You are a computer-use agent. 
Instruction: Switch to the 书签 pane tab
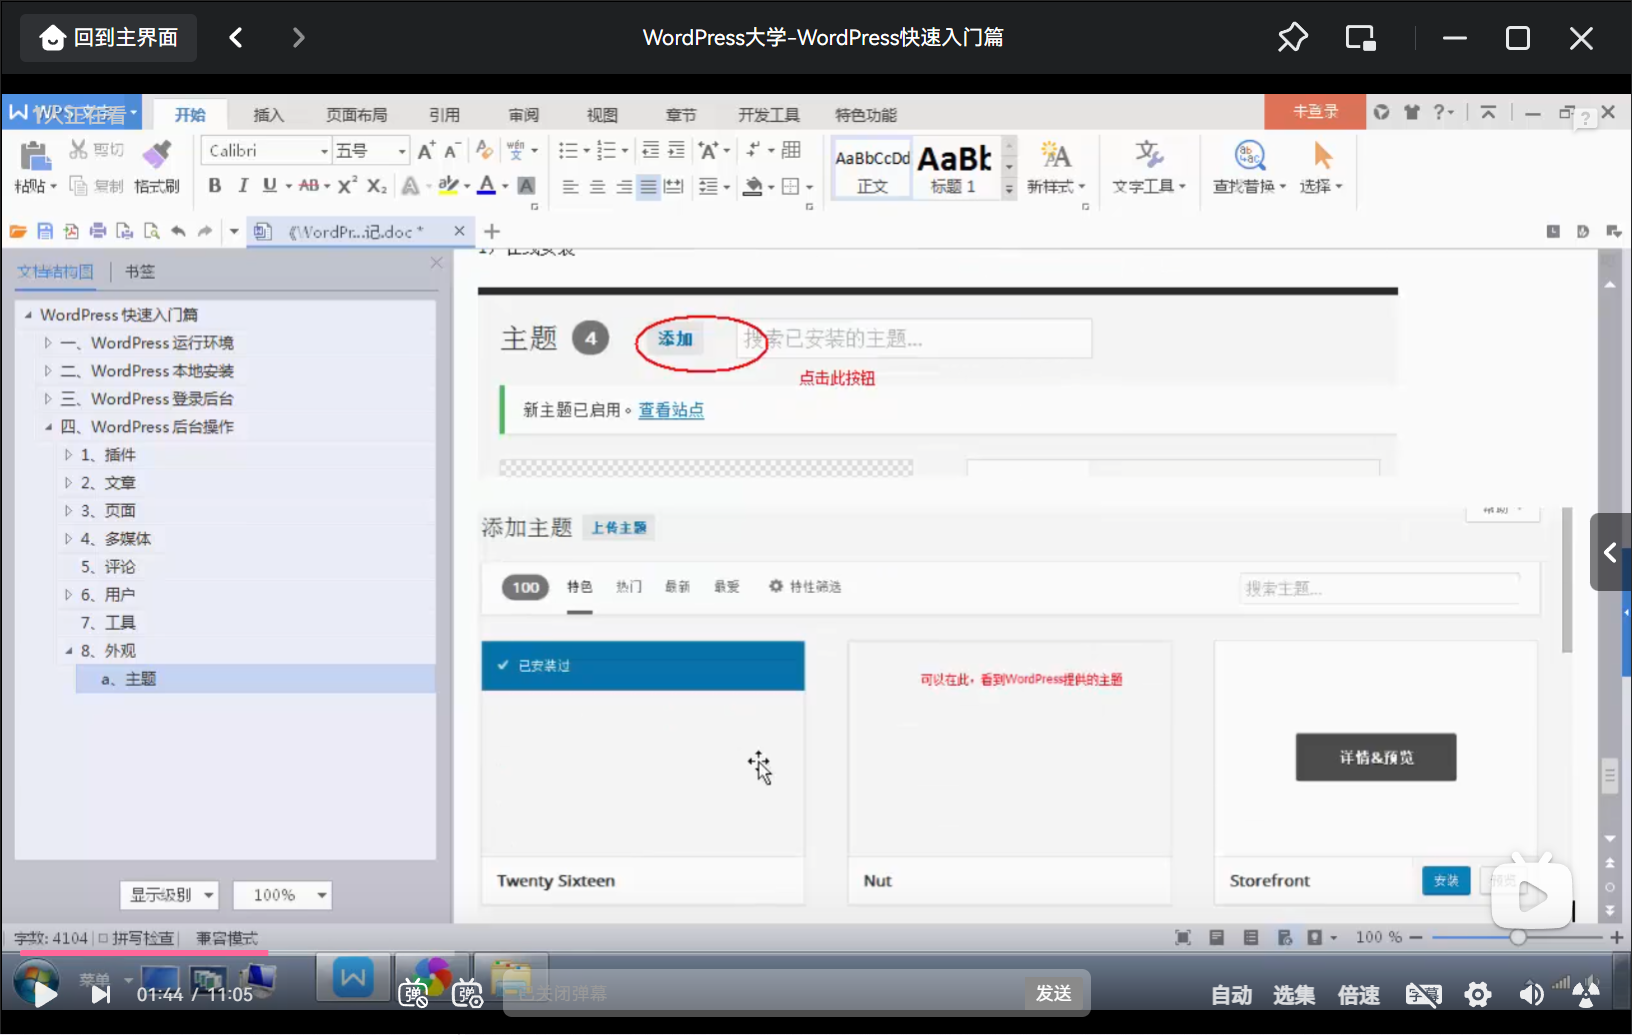click(140, 271)
